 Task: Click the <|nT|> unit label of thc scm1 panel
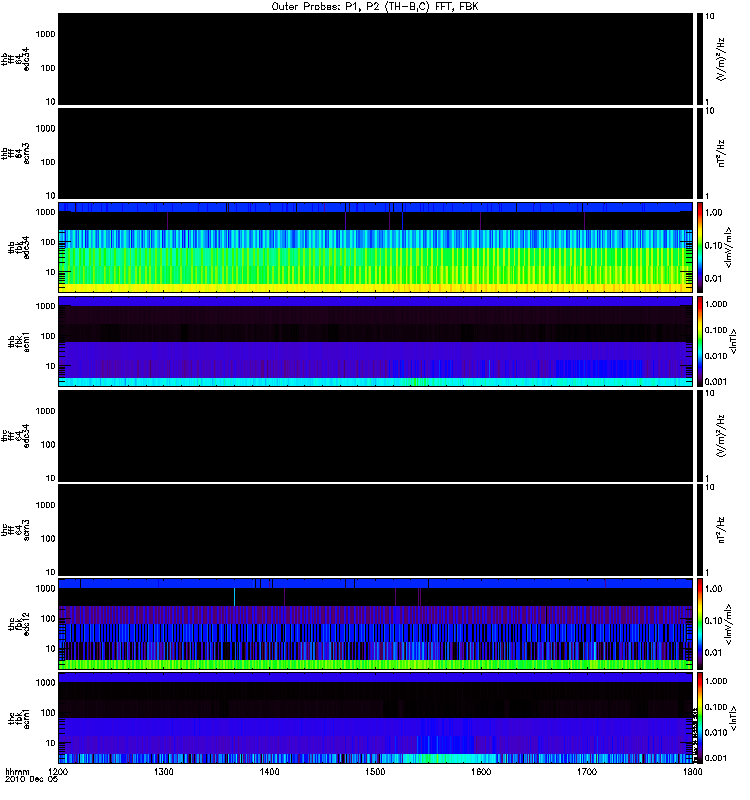(733, 718)
